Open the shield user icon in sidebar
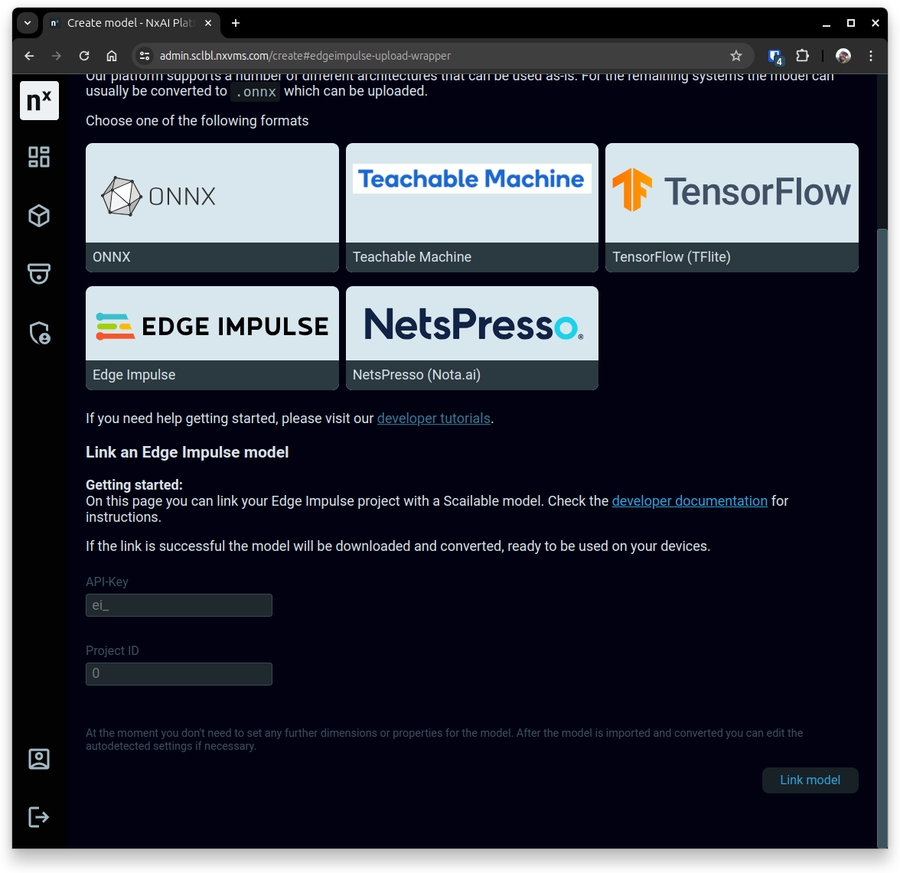Viewport: 900px width, 873px height. pos(39,333)
